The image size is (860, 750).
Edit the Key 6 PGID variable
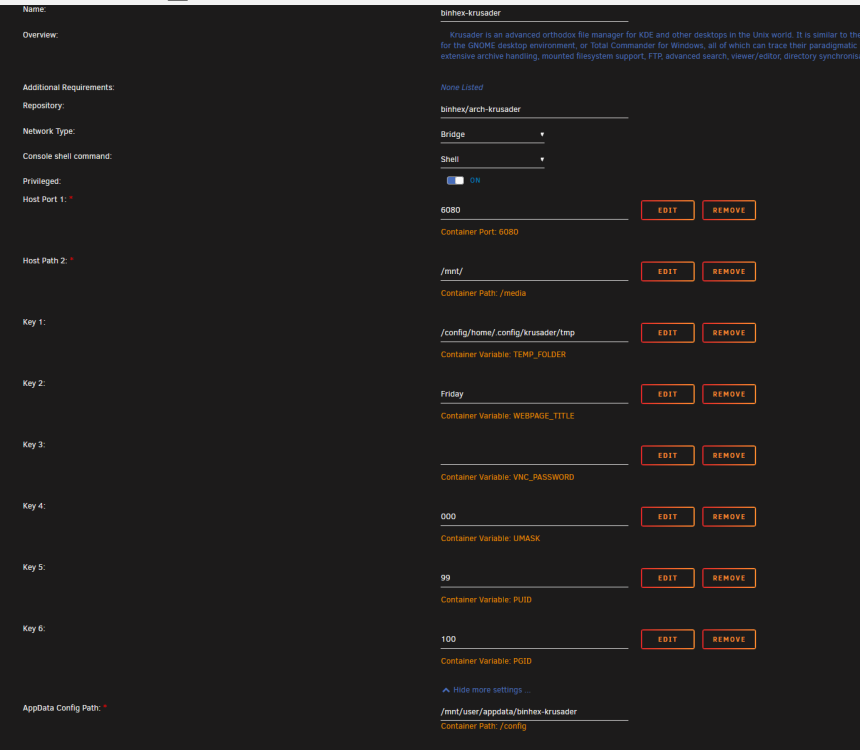click(667, 640)
